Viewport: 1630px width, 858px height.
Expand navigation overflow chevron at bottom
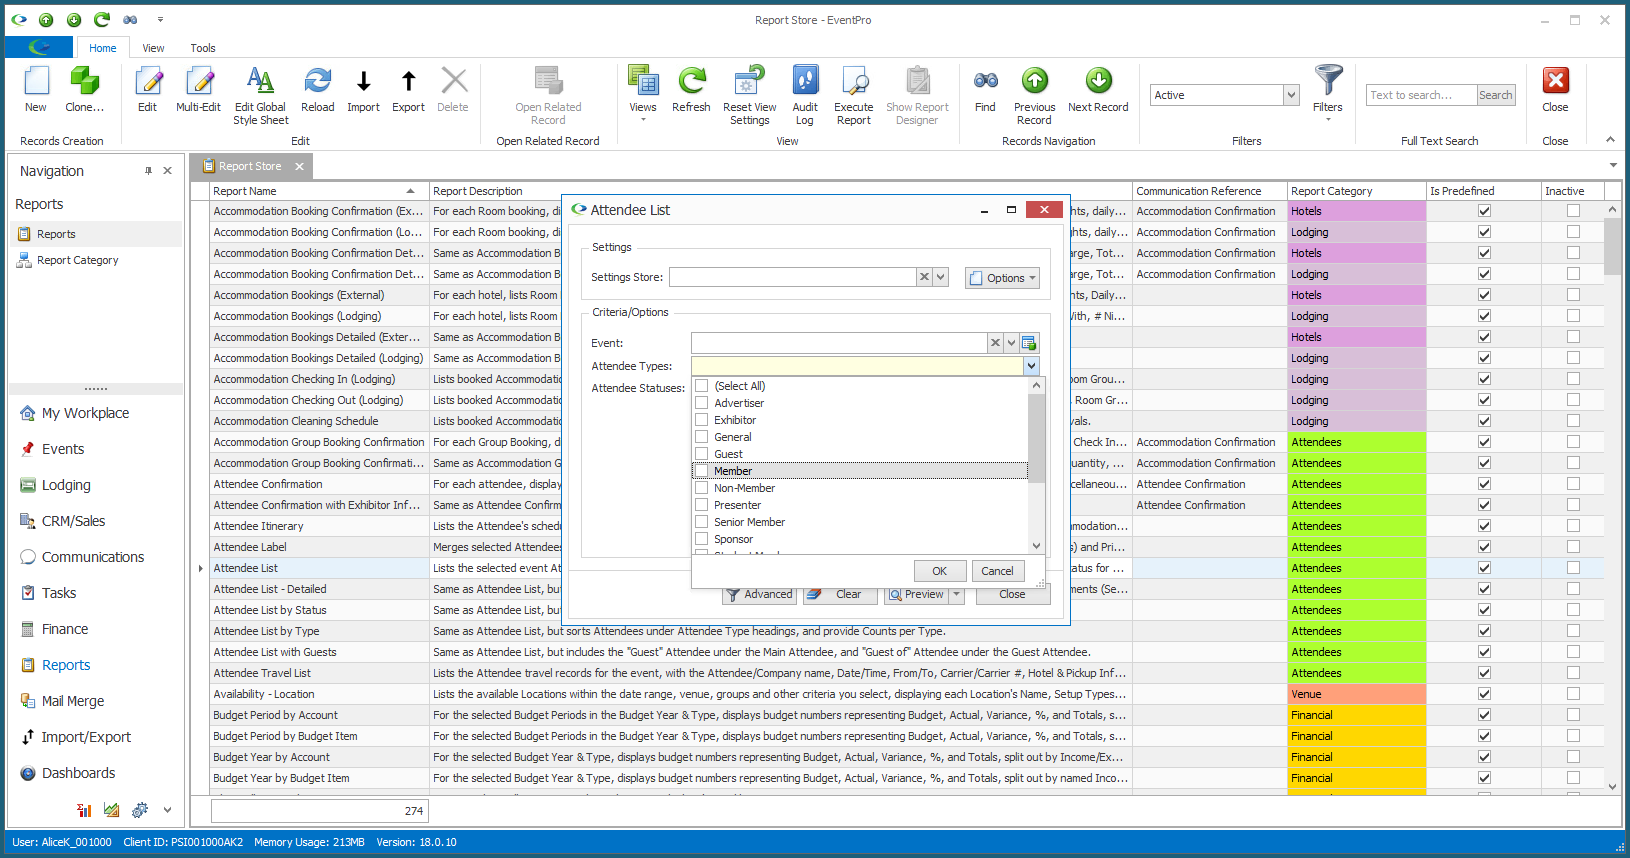click(x=167, y=810)
